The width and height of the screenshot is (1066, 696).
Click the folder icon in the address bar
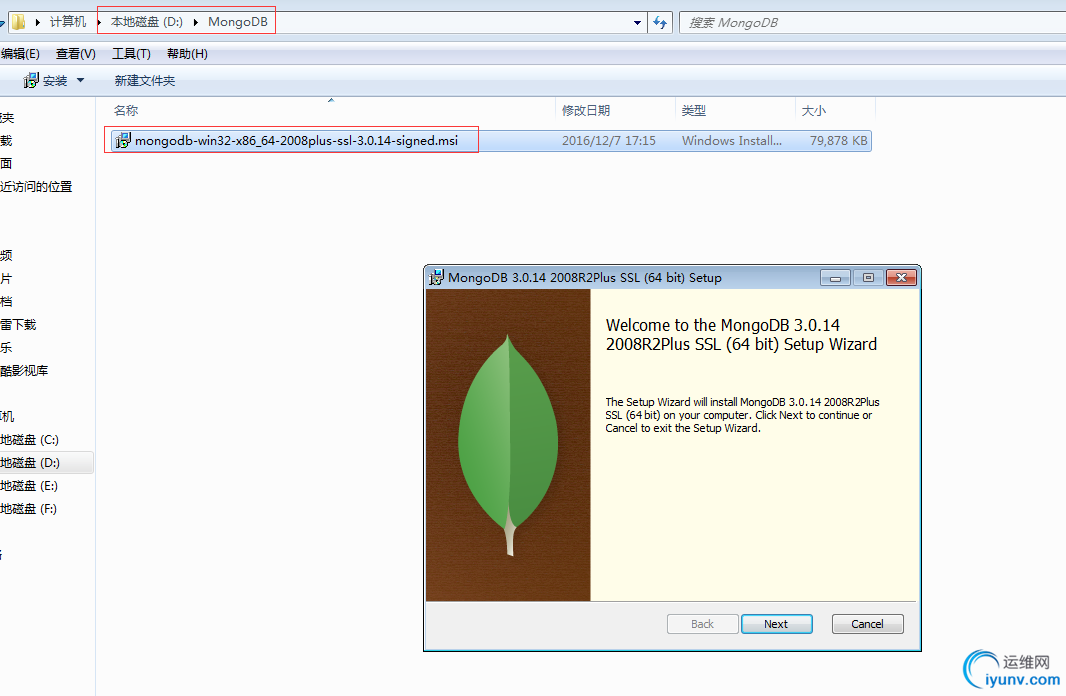point(18,22)
